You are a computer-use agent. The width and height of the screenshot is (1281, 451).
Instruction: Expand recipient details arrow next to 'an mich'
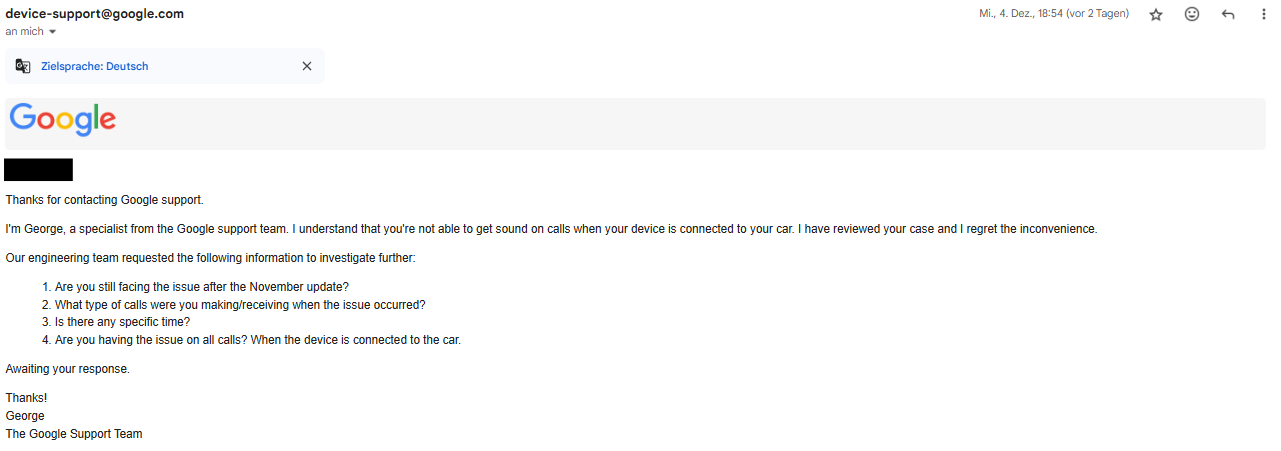pyautogui.click(x=53, y=32)
